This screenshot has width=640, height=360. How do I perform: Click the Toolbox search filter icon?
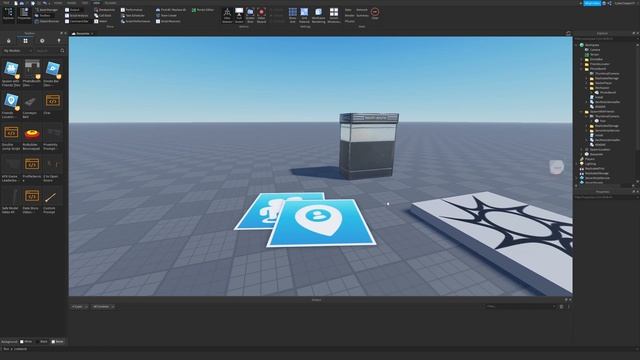pyautogui.click(x=62, y=51)
